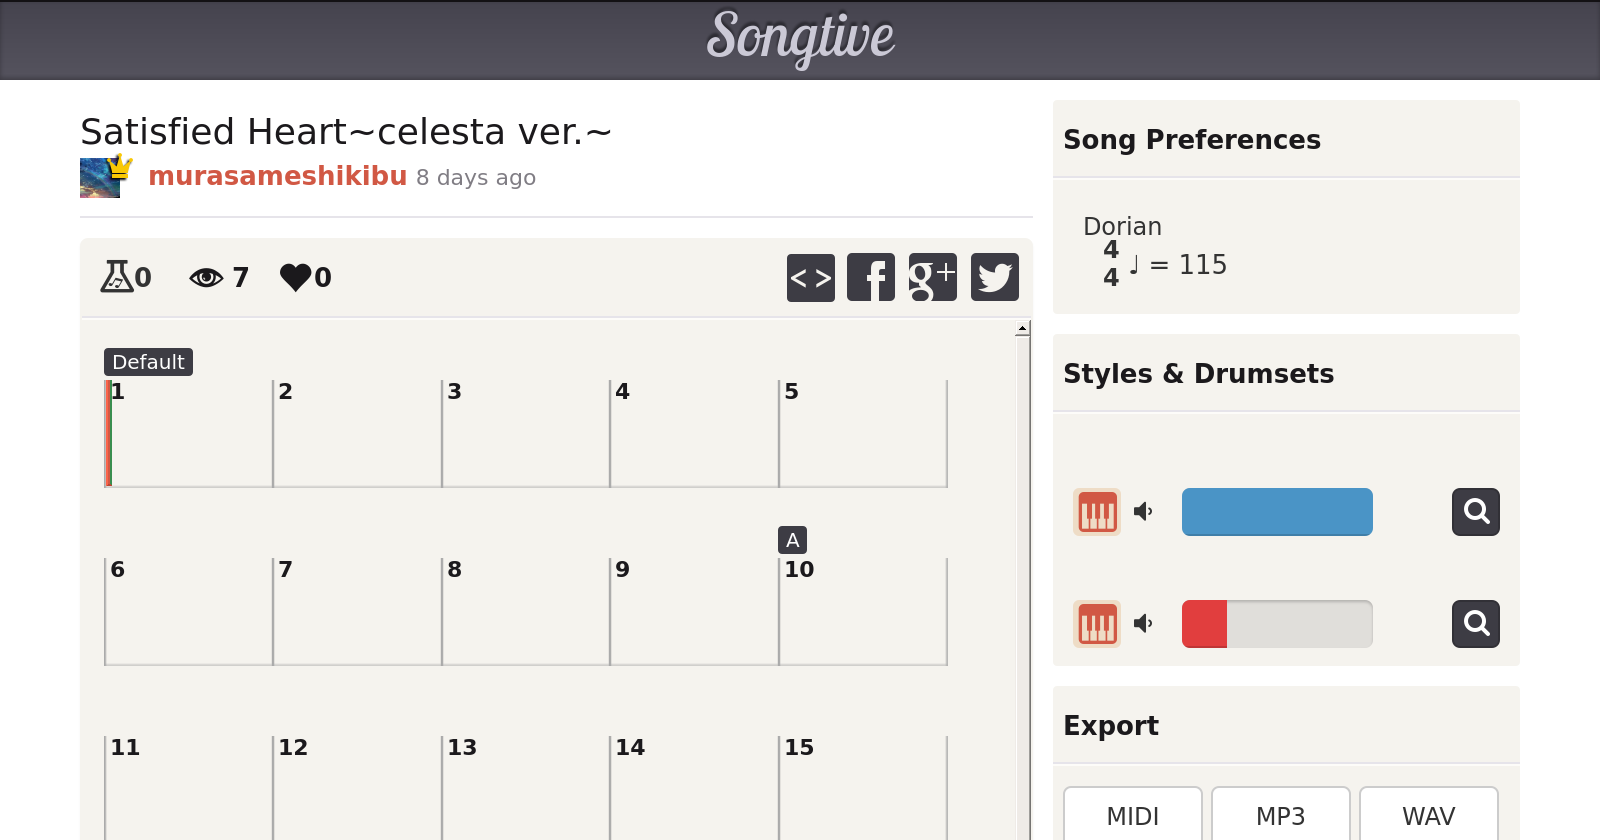Search styles for the blue track
The width and height of the screenshot is (1600, 840).
coord(1475,512)
